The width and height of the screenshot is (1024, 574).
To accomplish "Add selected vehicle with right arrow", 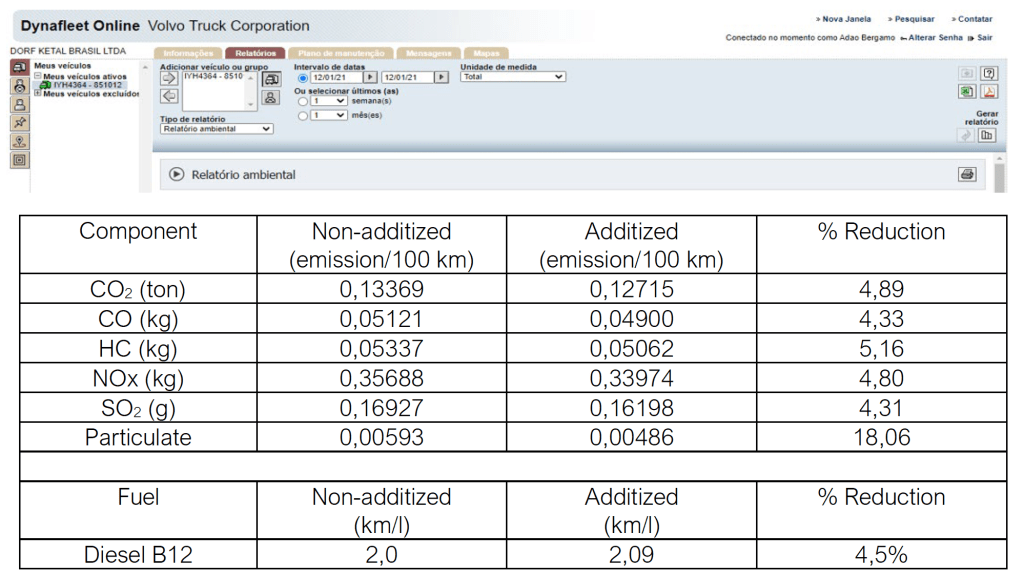I will click(x=169, y=78).
